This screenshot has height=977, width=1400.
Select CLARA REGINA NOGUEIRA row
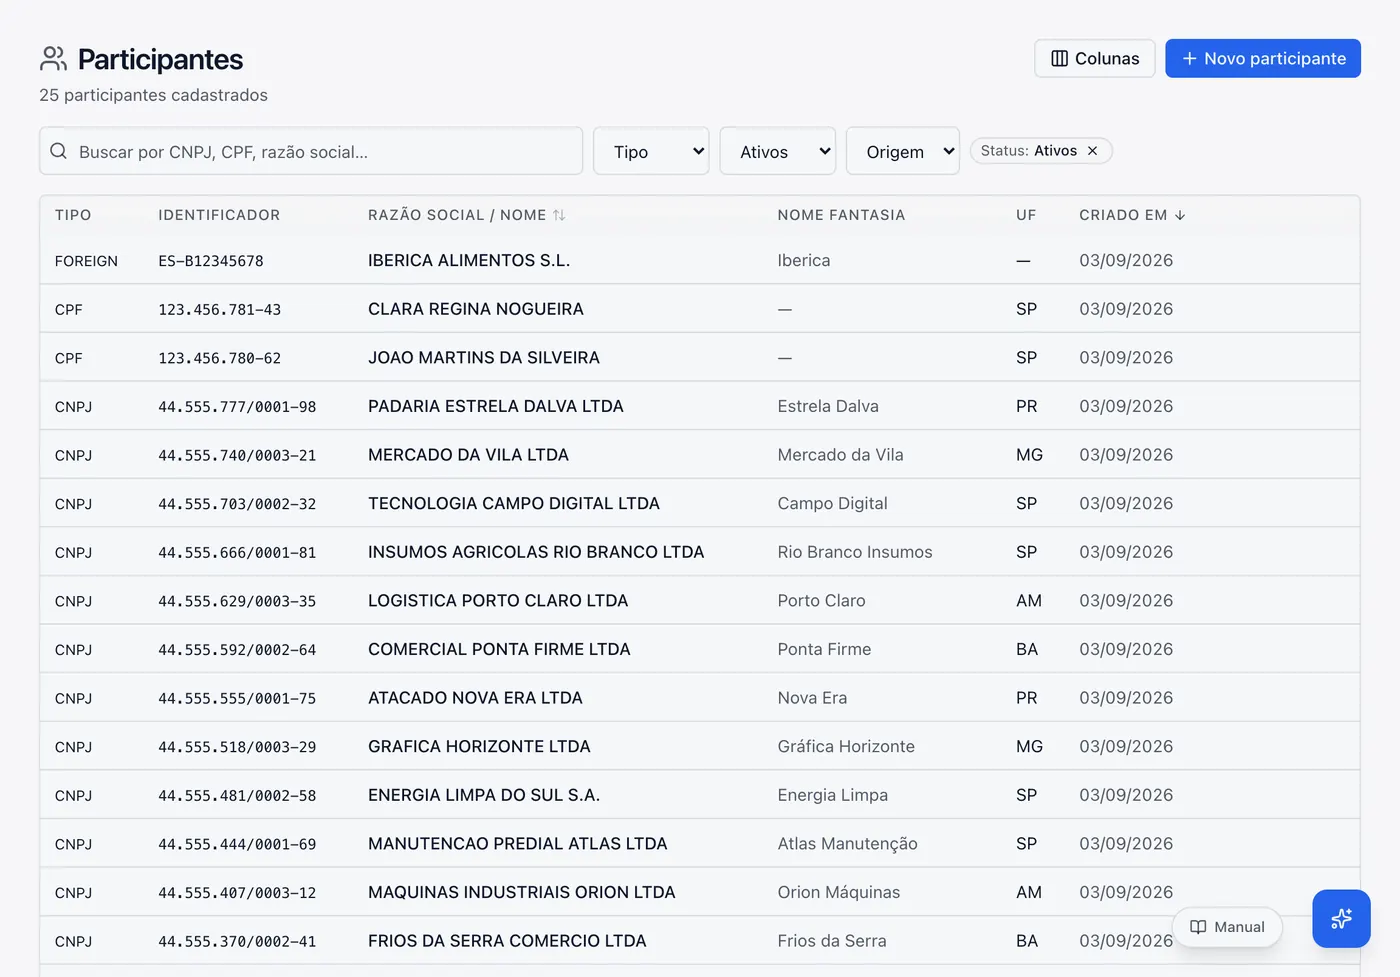pos(700,309)
